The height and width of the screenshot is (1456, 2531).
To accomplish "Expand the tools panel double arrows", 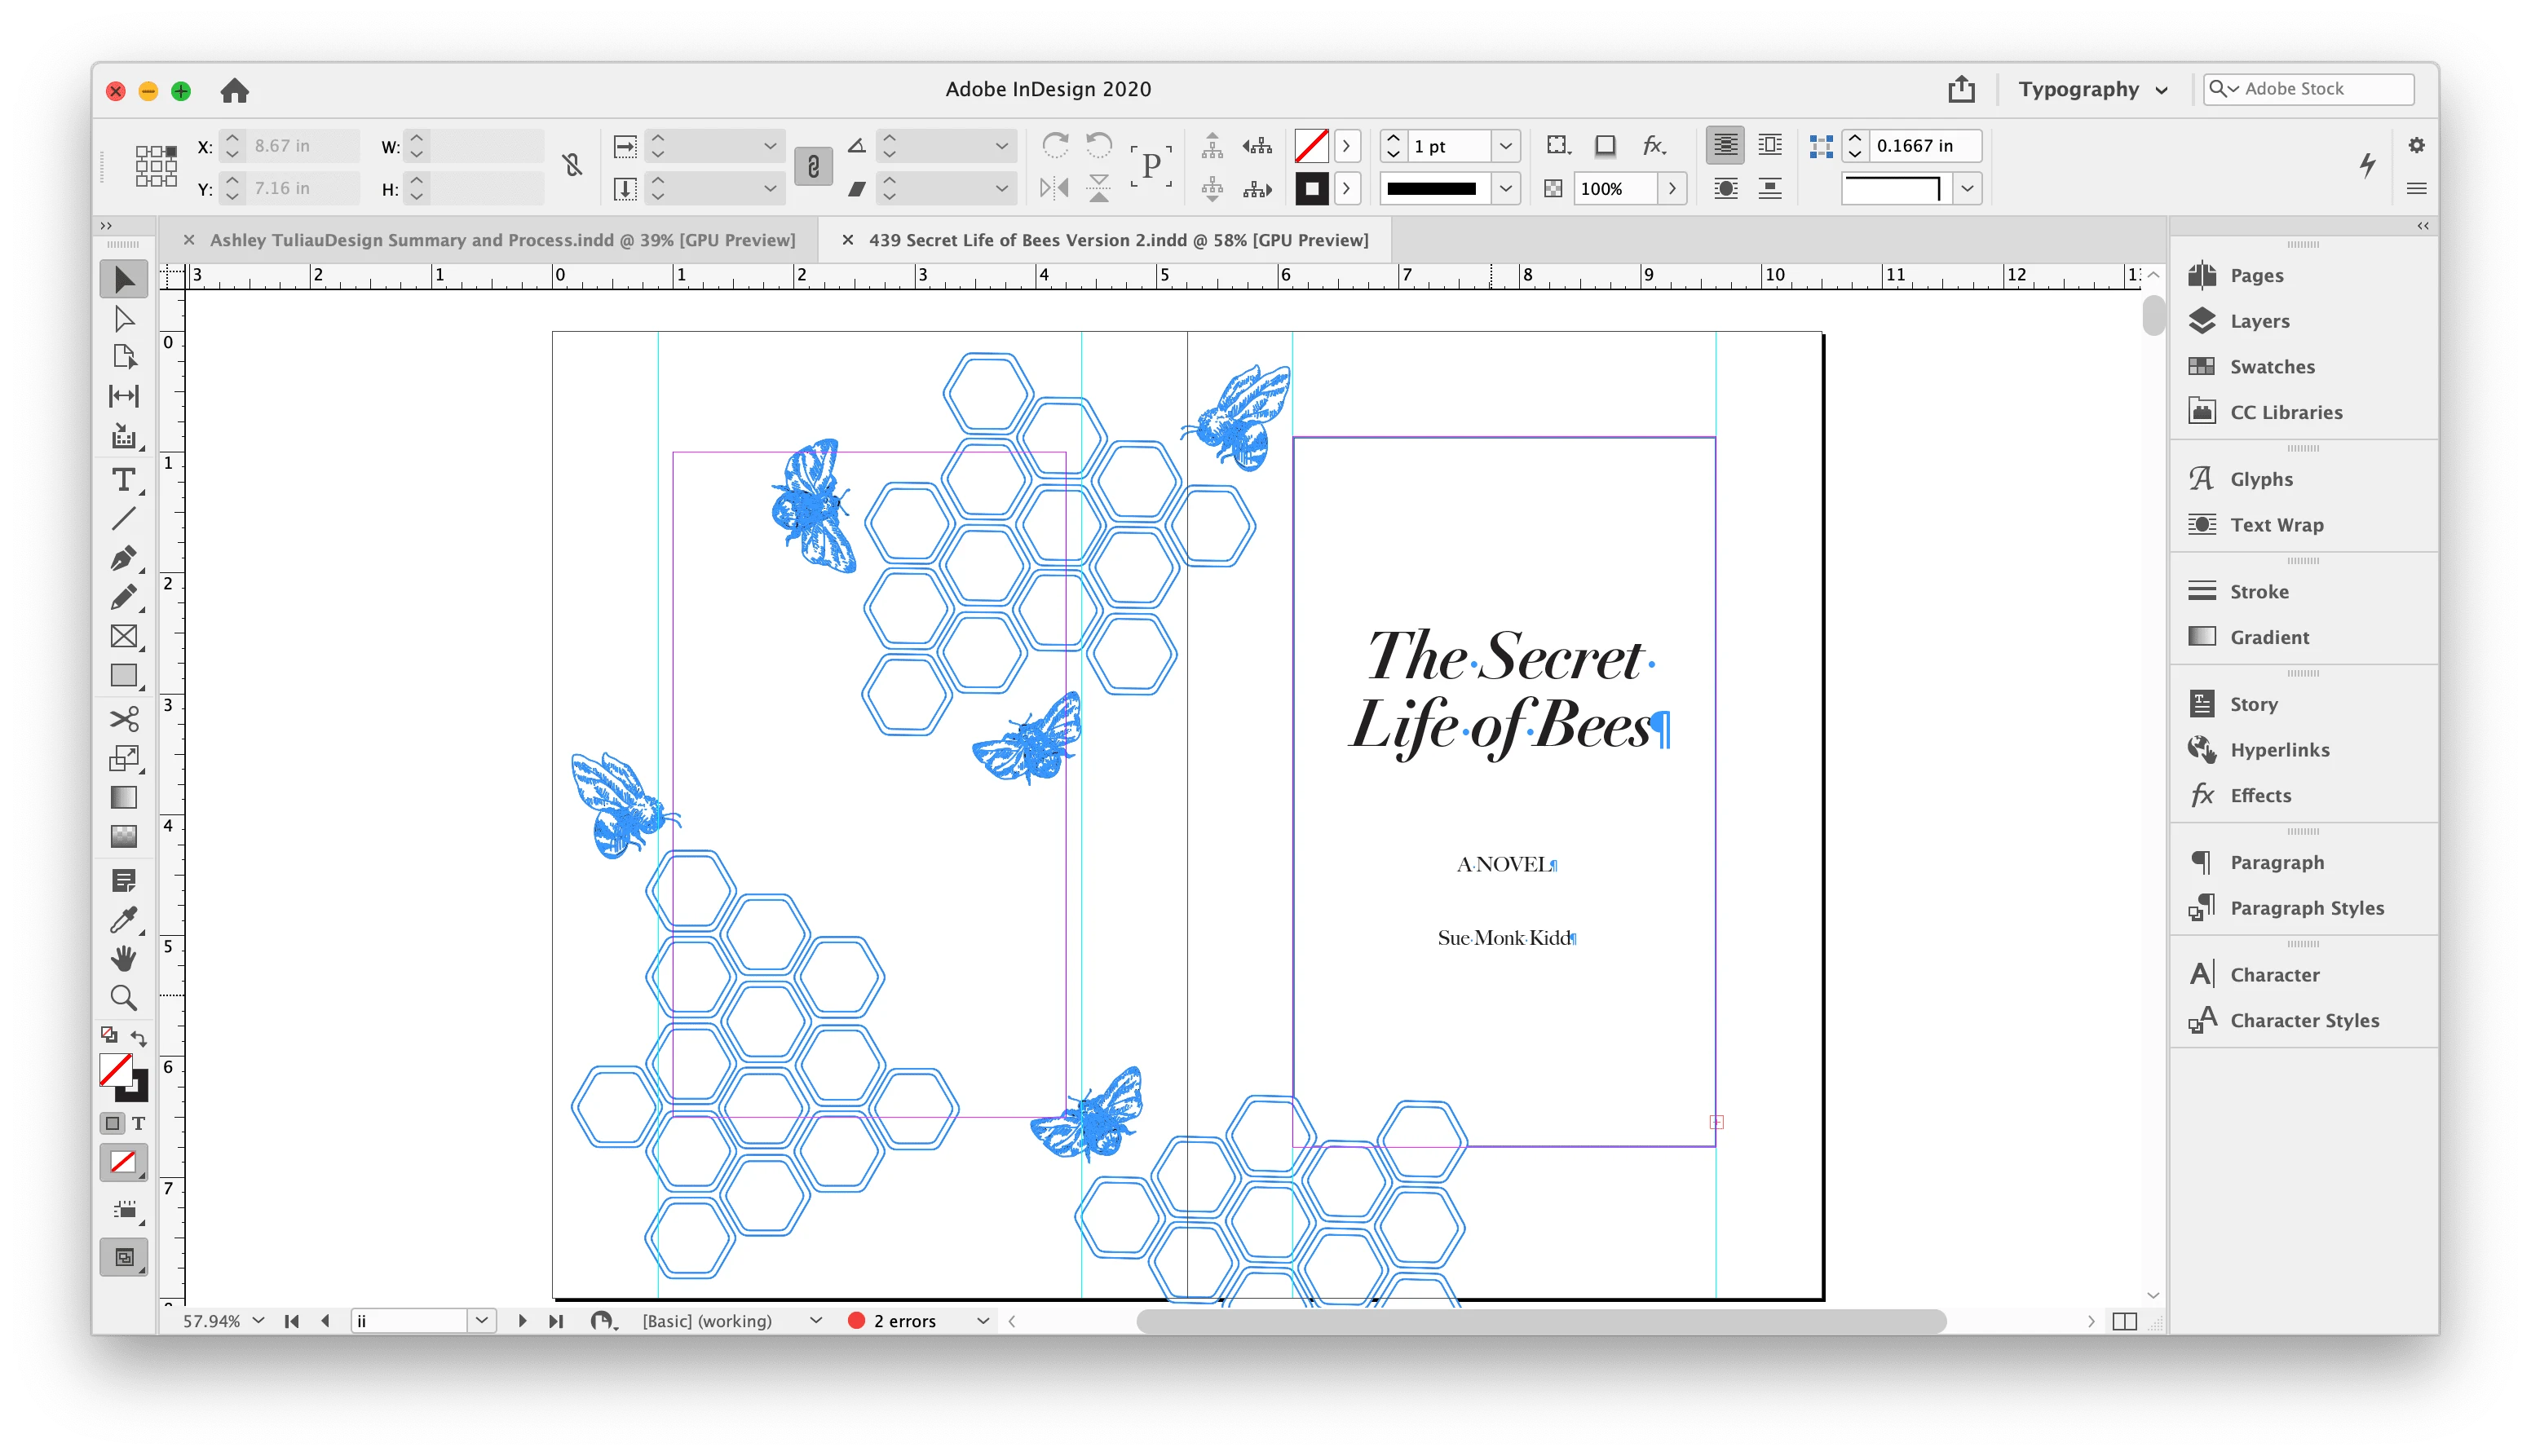I will (106, 226).
